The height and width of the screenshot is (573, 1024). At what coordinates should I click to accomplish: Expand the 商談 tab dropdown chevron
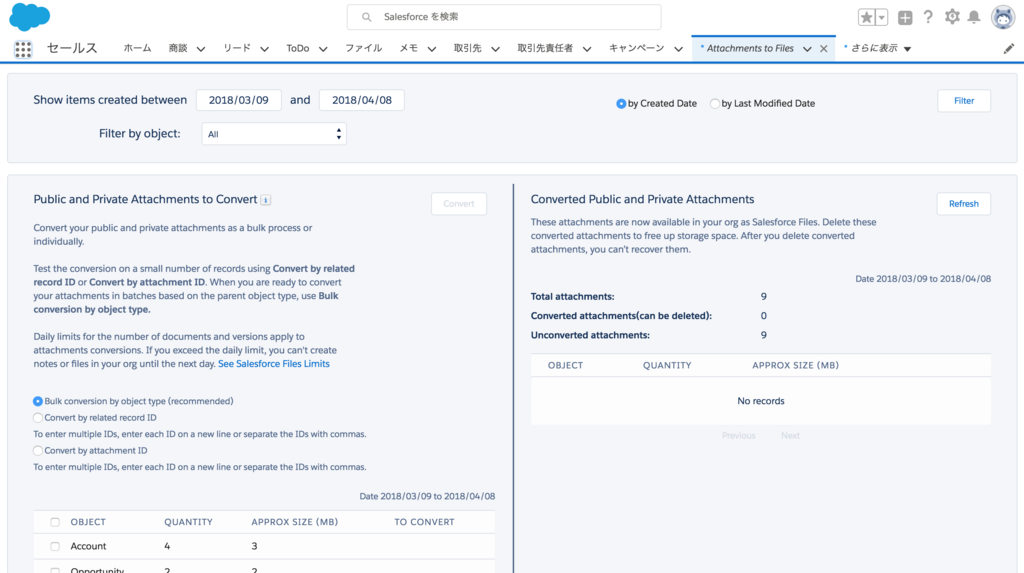[x=200, y=49]
